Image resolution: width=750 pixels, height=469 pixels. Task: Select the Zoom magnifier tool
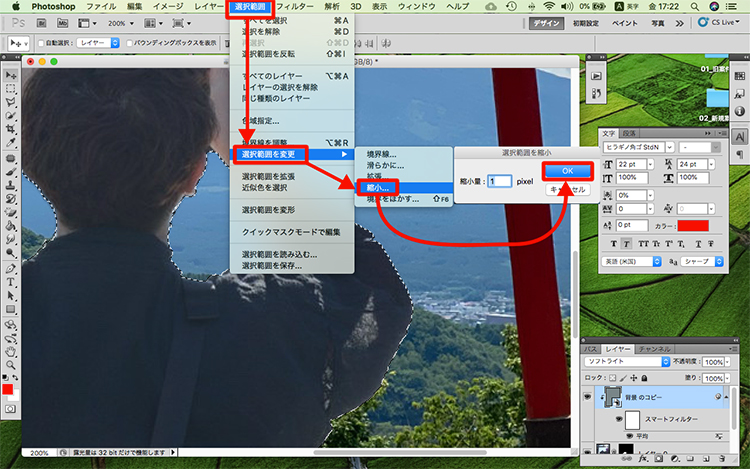11,365
